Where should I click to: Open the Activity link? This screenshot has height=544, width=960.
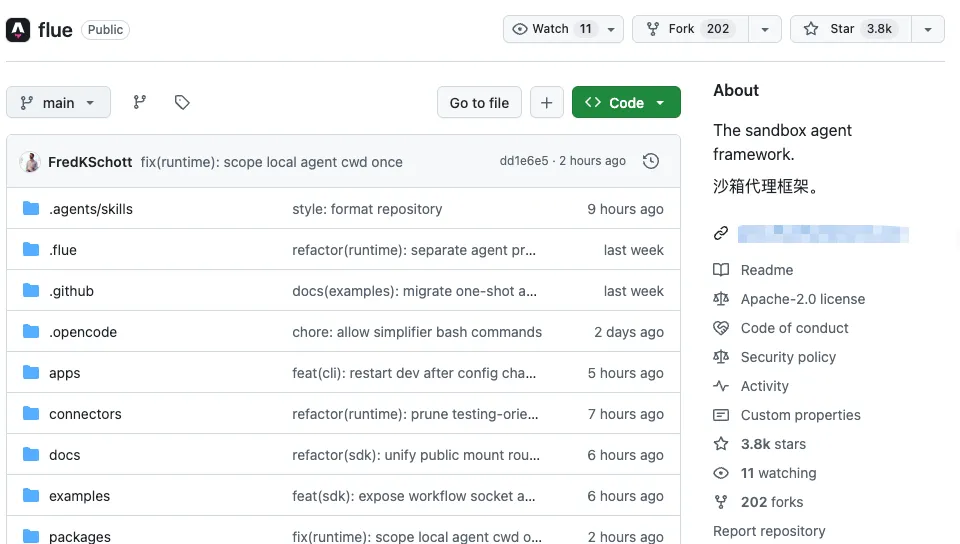pos(765,386)
